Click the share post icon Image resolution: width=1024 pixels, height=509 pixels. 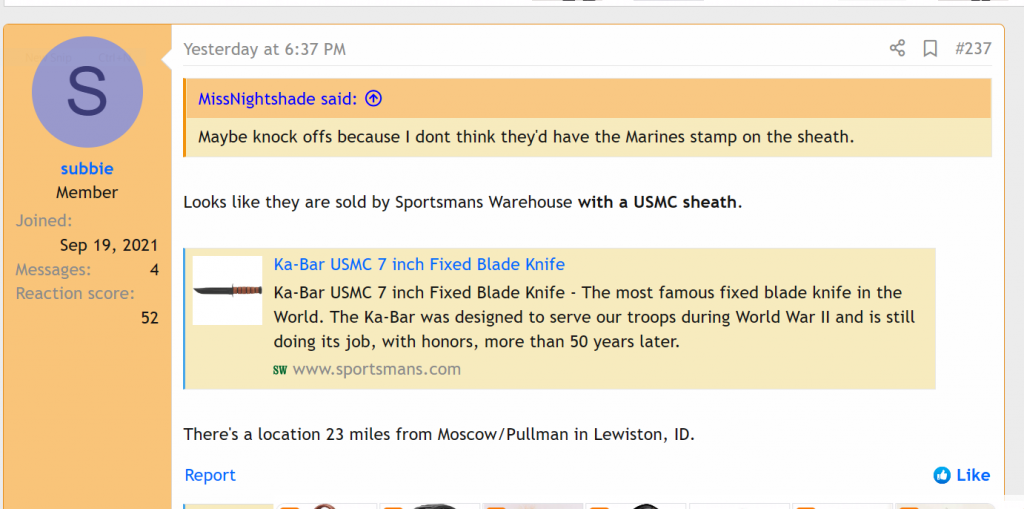point(897,48)
